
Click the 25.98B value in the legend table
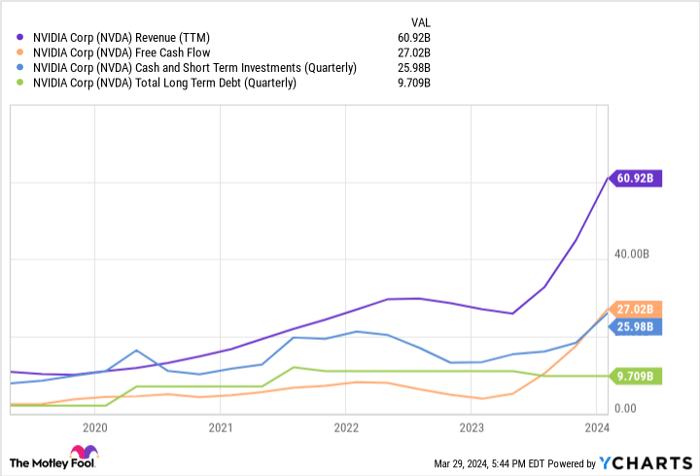414,68
